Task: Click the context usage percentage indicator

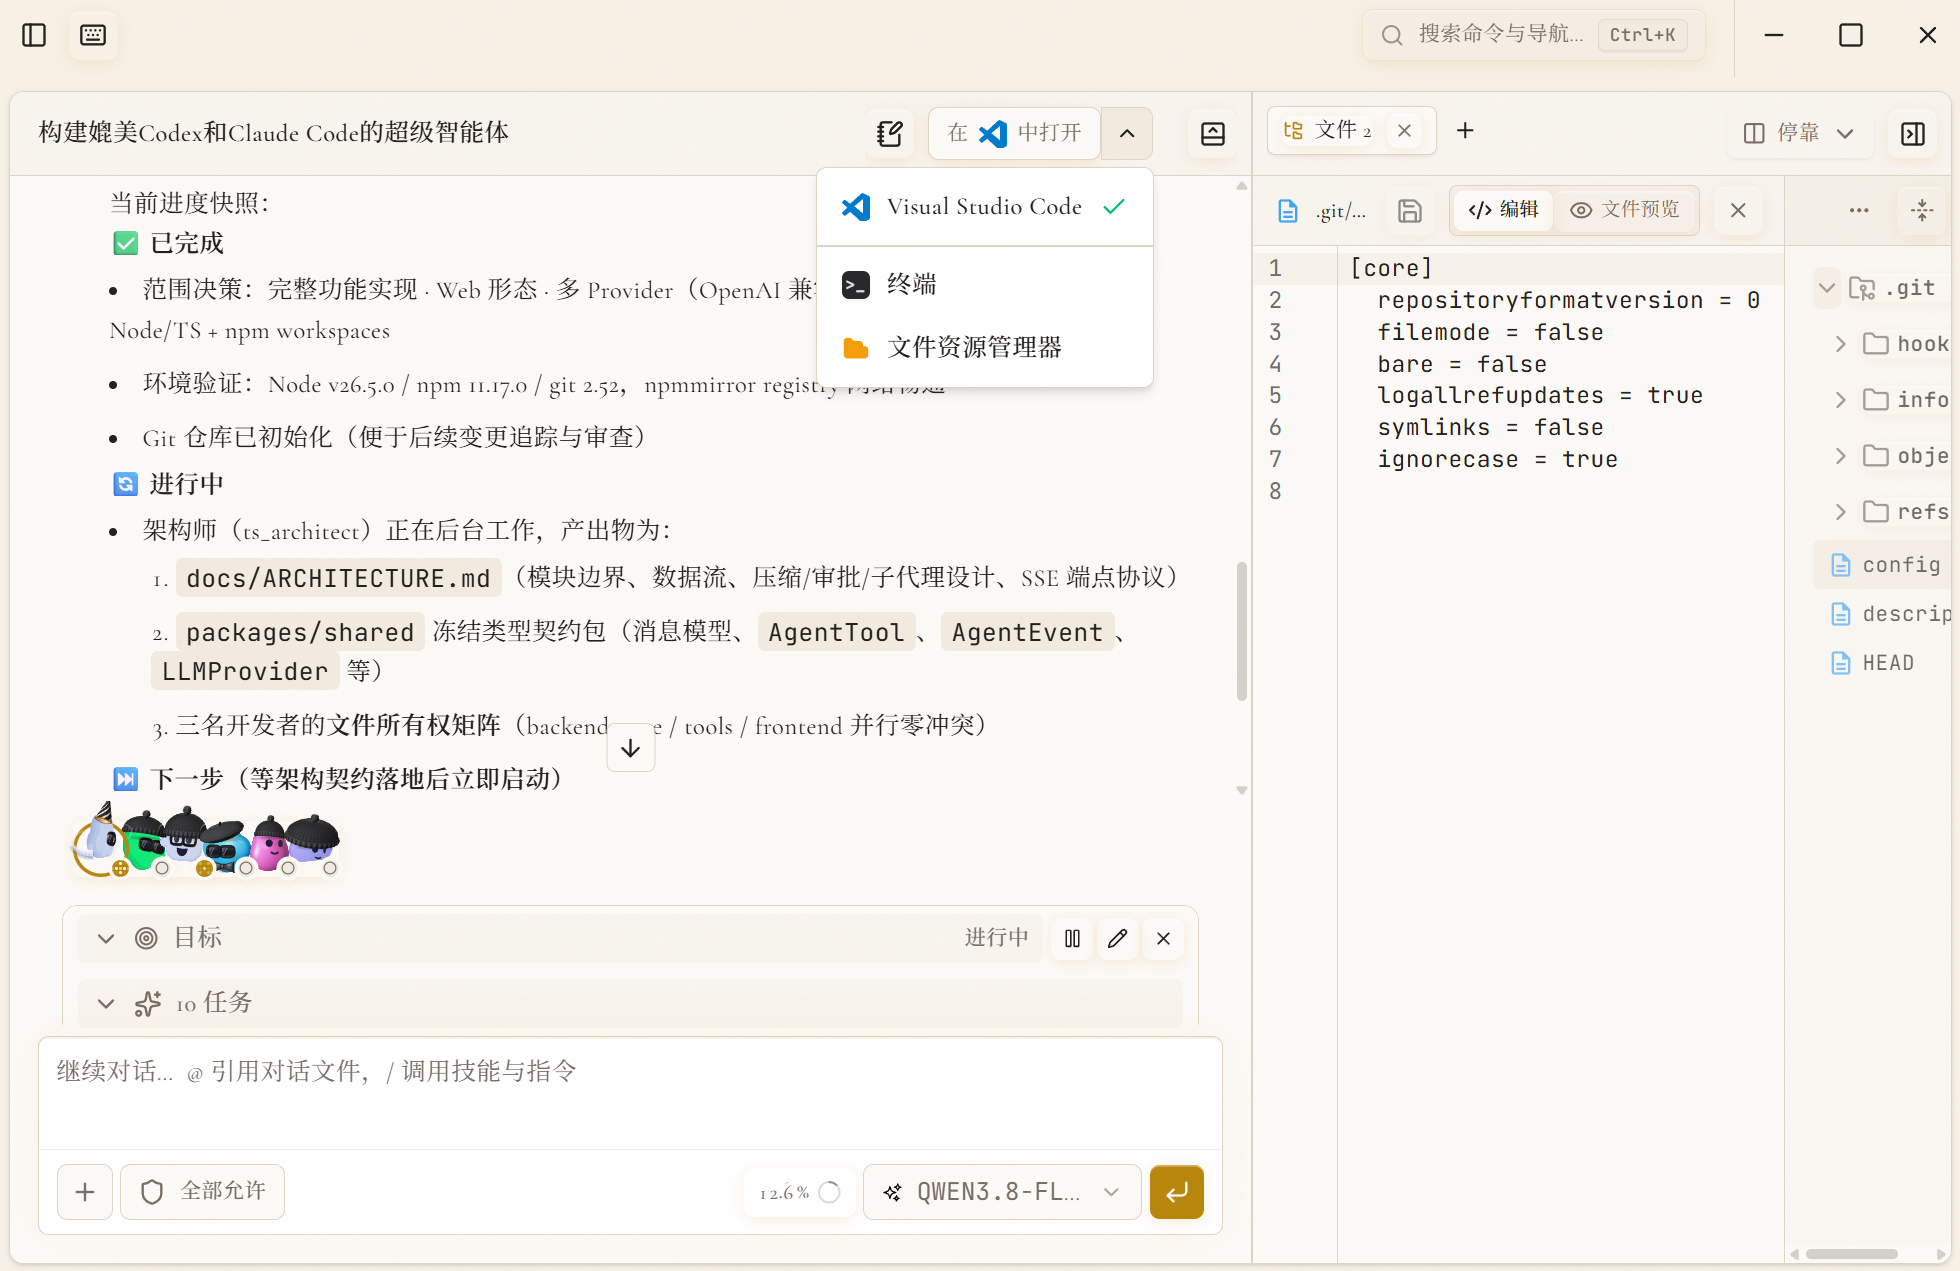Action: [800, 1192]
